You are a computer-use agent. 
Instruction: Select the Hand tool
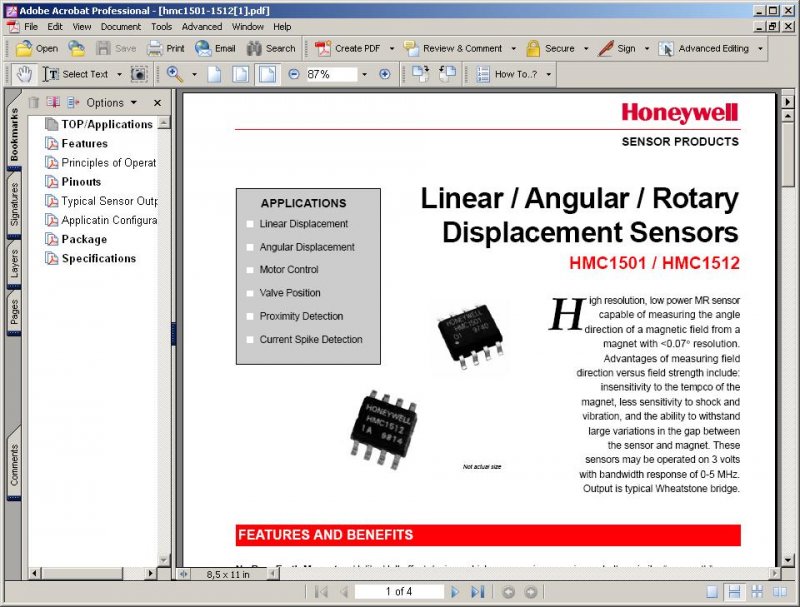(x=24, y=74)
